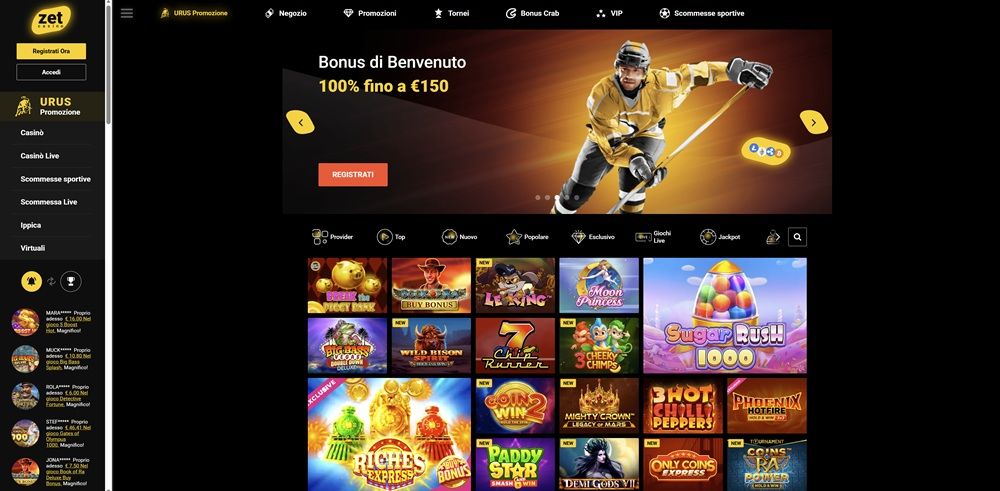The image size is (1000, 491).
Task: Expand more game categories arrow
Action: (x=777, y=237)
